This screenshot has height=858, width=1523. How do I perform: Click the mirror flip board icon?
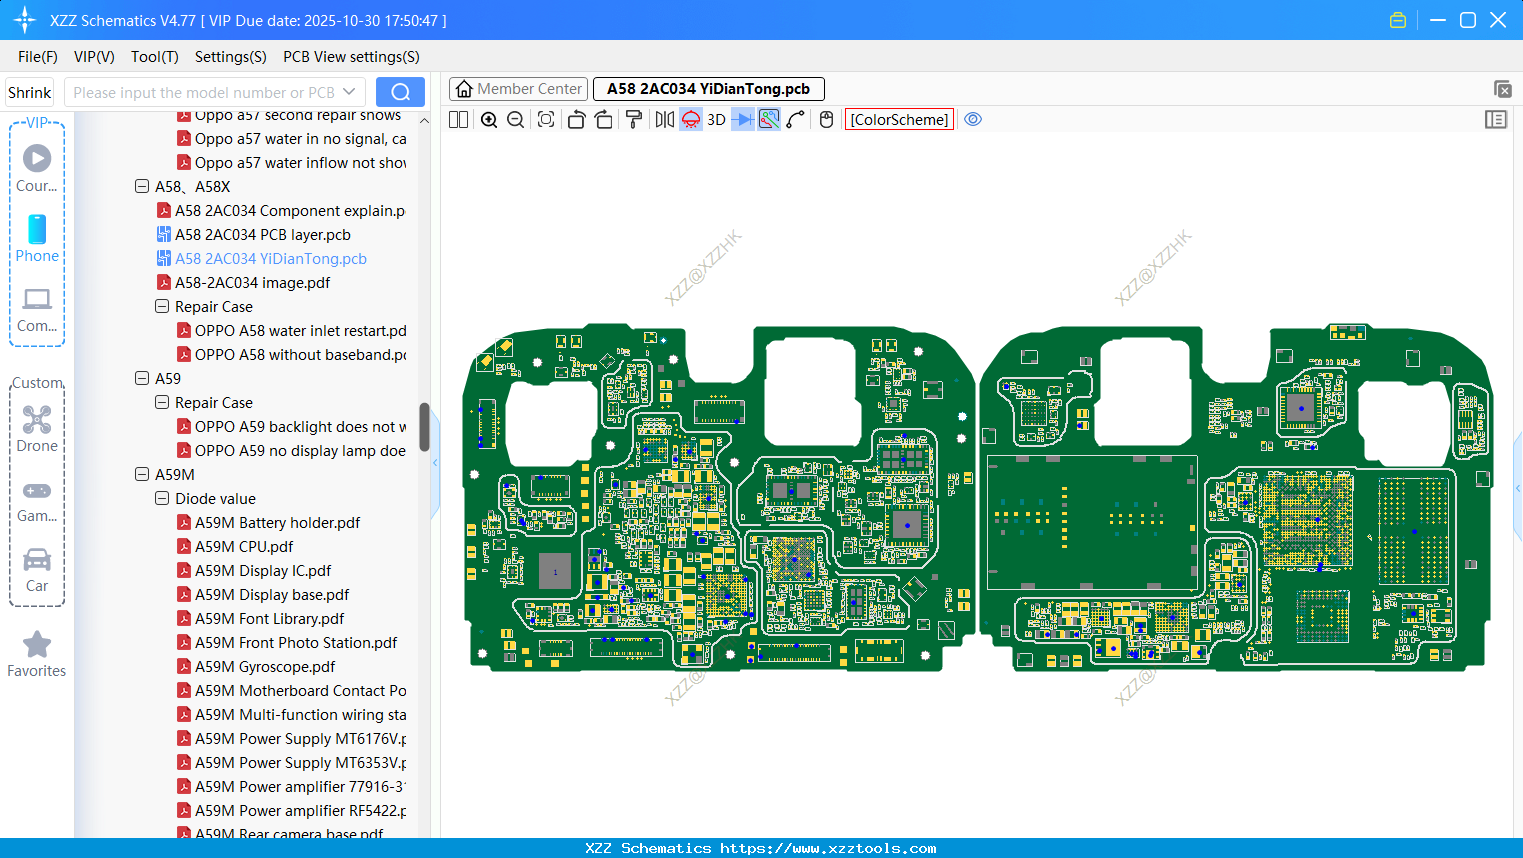664,120
